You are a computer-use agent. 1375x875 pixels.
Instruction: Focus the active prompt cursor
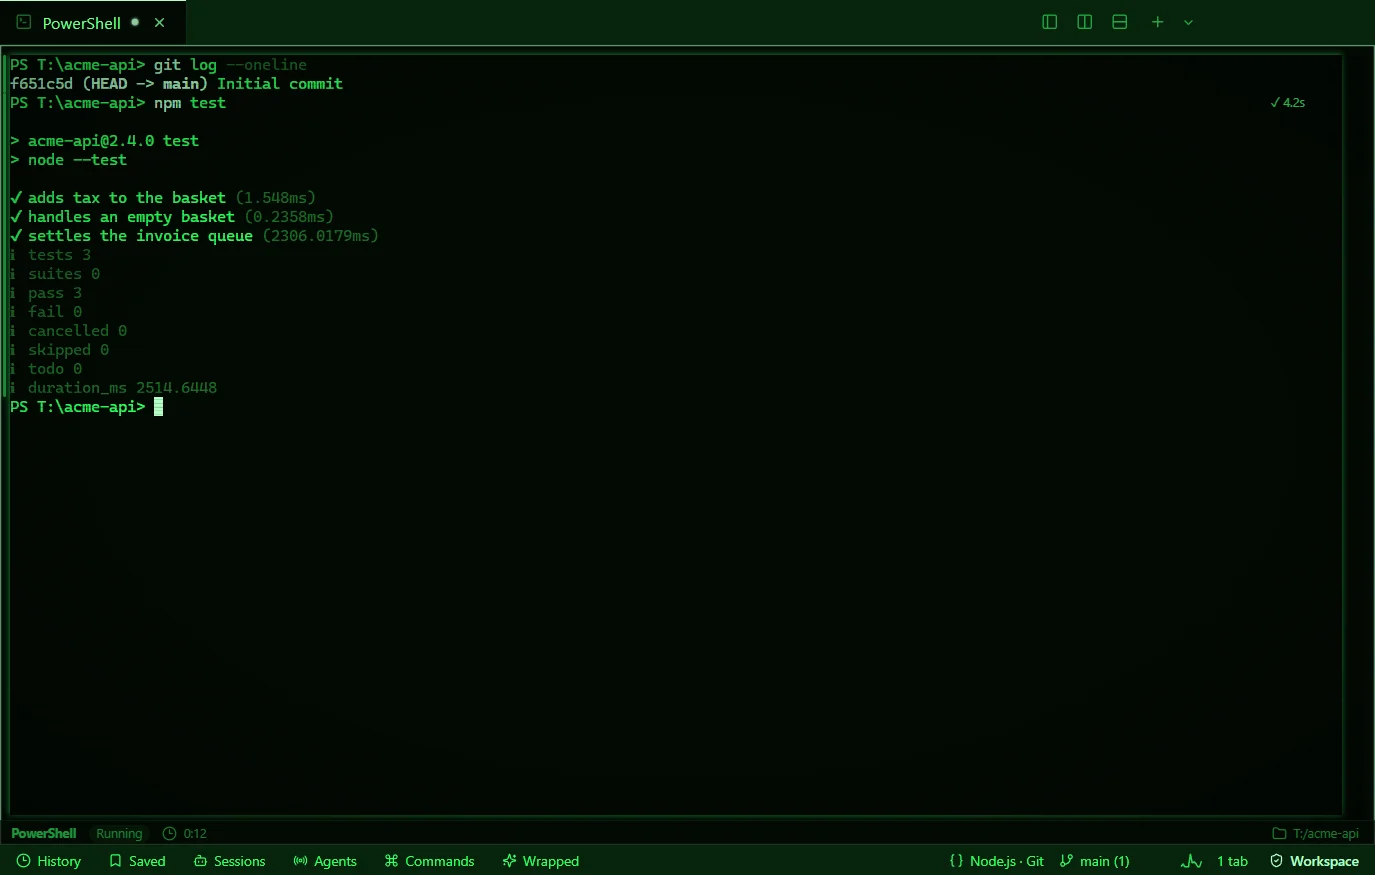tap(158, 407)
